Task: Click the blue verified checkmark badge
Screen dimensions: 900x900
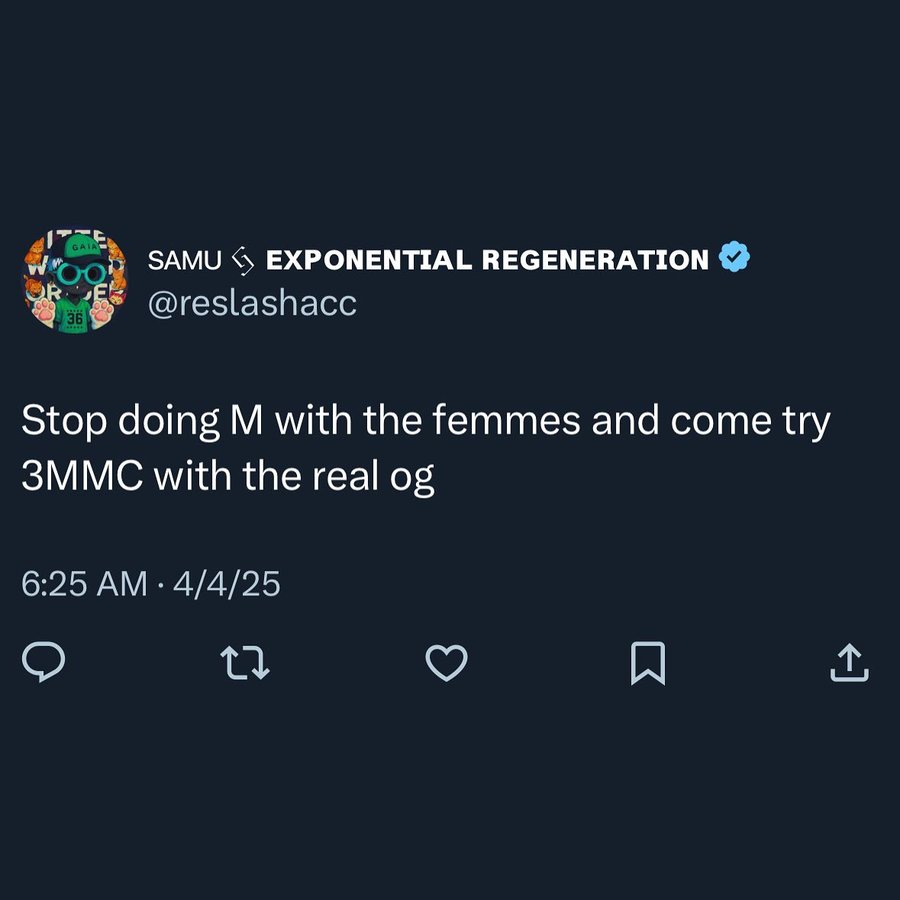Action: click(735, 260)
